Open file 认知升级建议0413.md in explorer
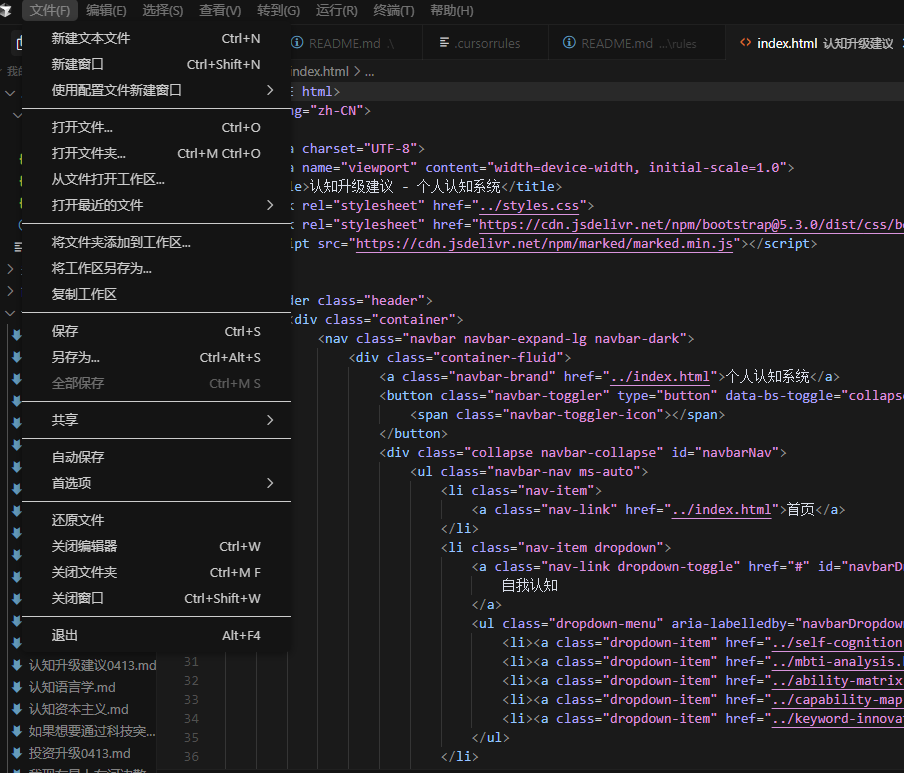The width and height of the screenshot is (904, 773). [x=92, y=665]
